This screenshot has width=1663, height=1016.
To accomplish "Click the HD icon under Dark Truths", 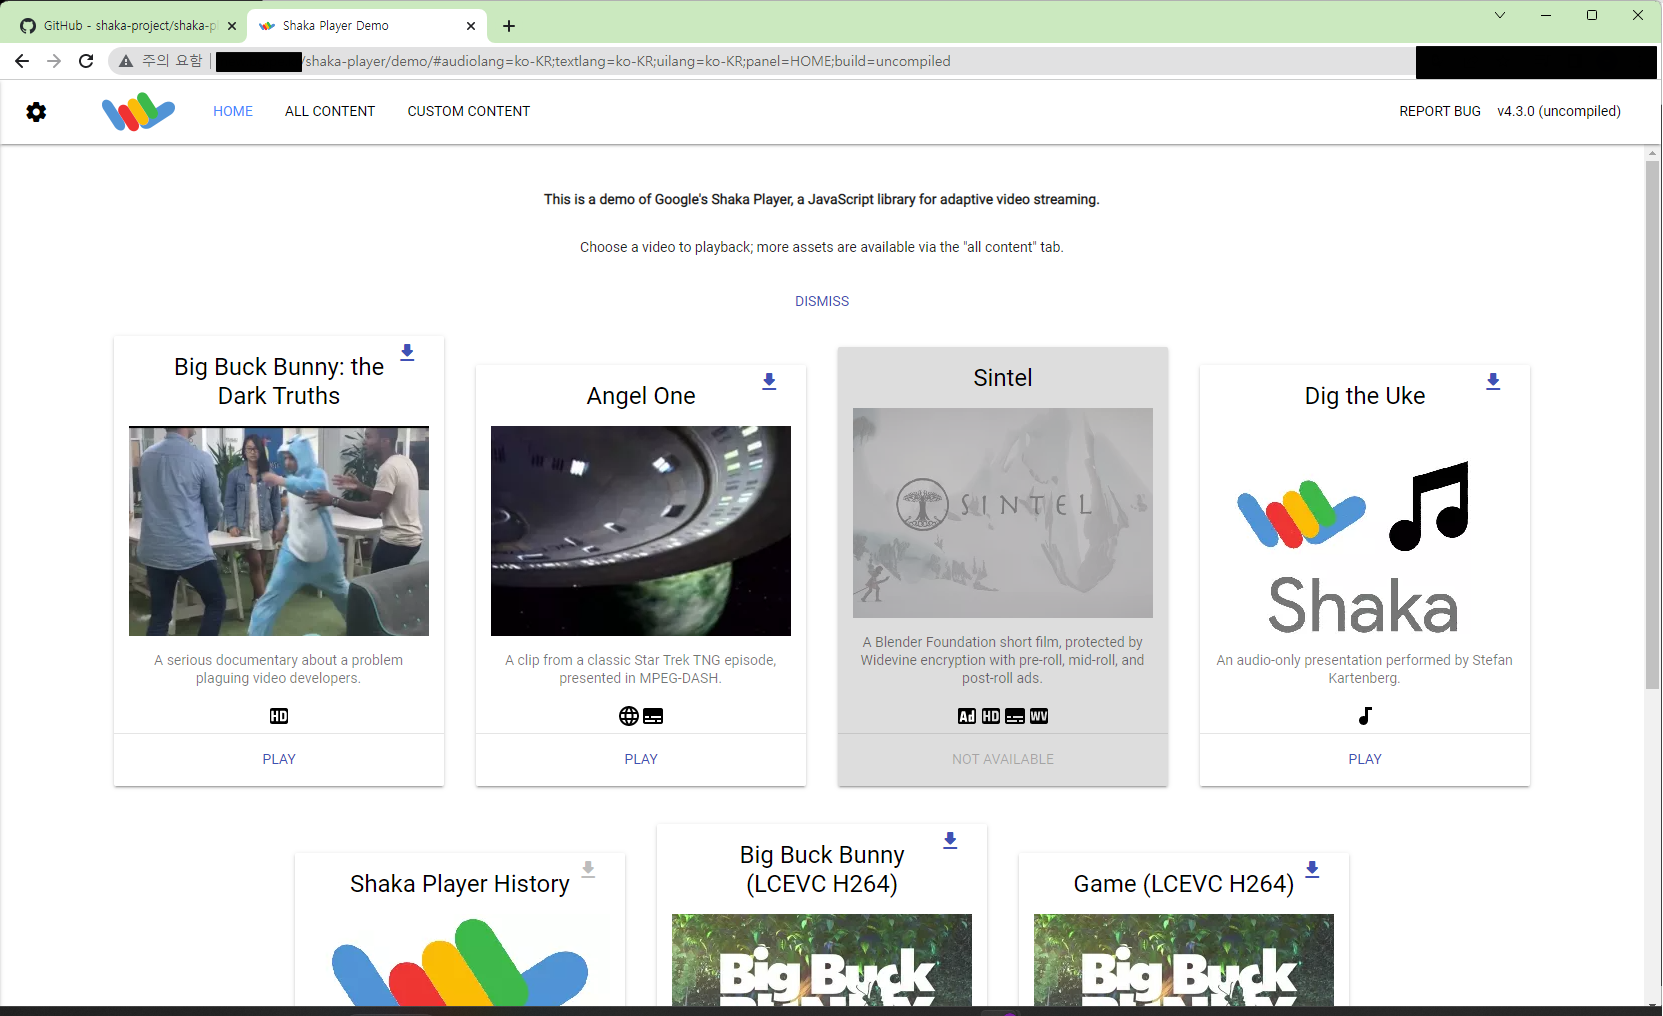I will click(x=279, y=716).
